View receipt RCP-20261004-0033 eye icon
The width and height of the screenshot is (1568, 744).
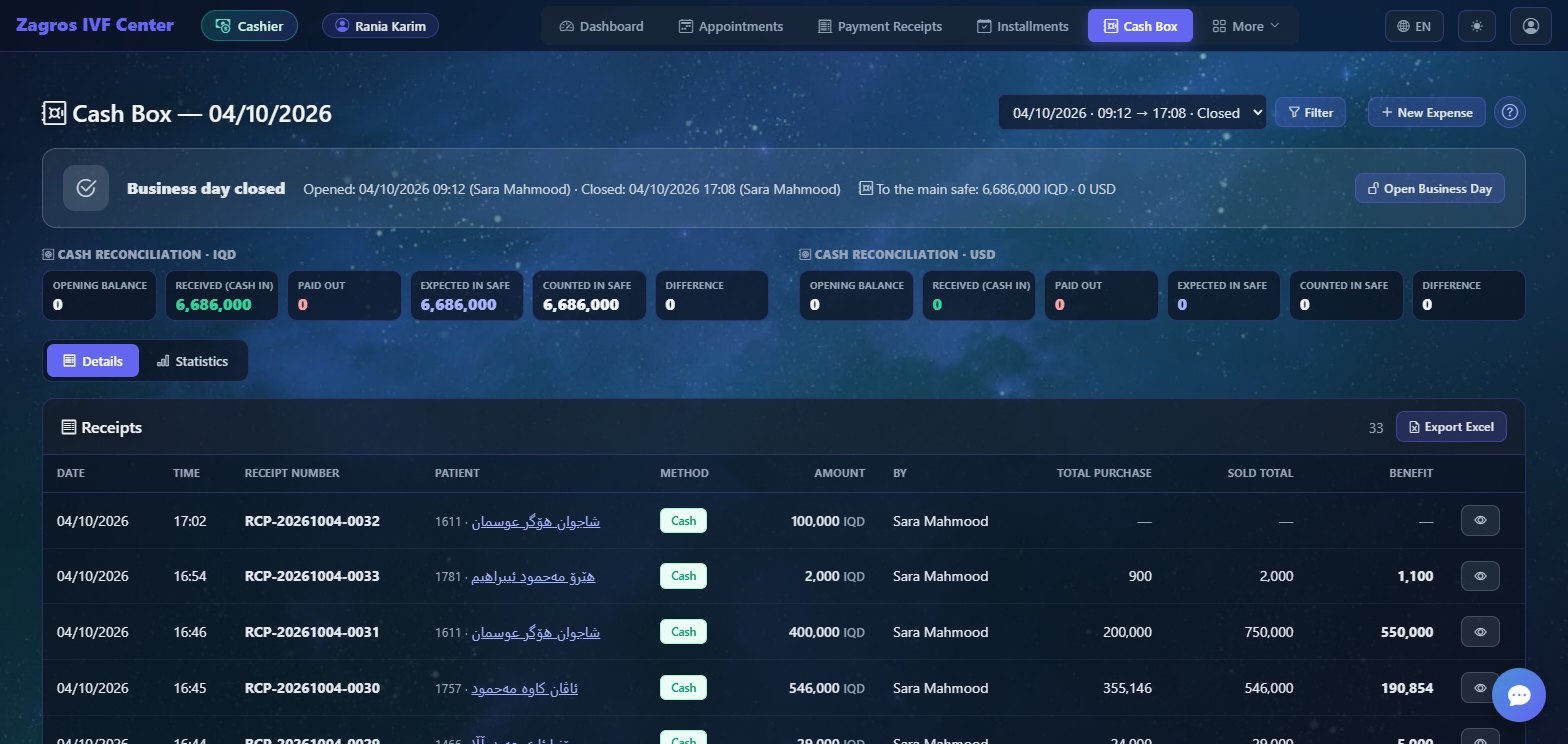point(1480,575)
